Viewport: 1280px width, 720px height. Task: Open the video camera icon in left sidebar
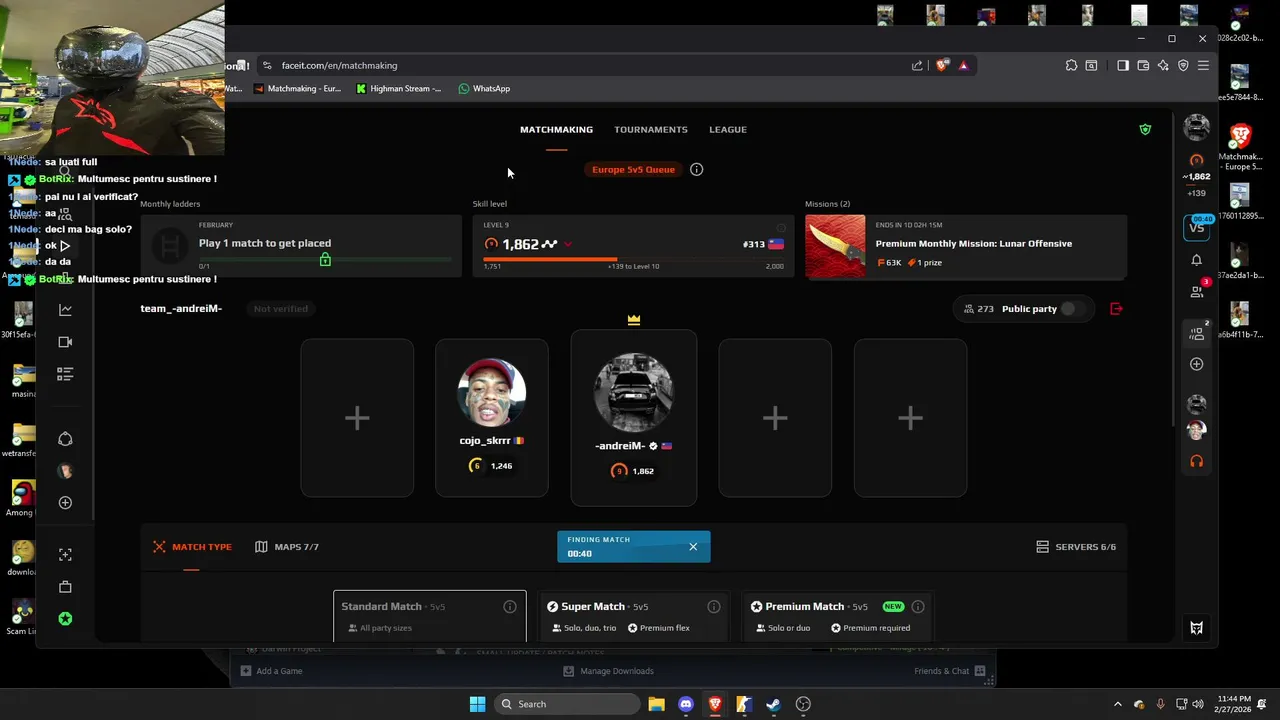[65, 342]
